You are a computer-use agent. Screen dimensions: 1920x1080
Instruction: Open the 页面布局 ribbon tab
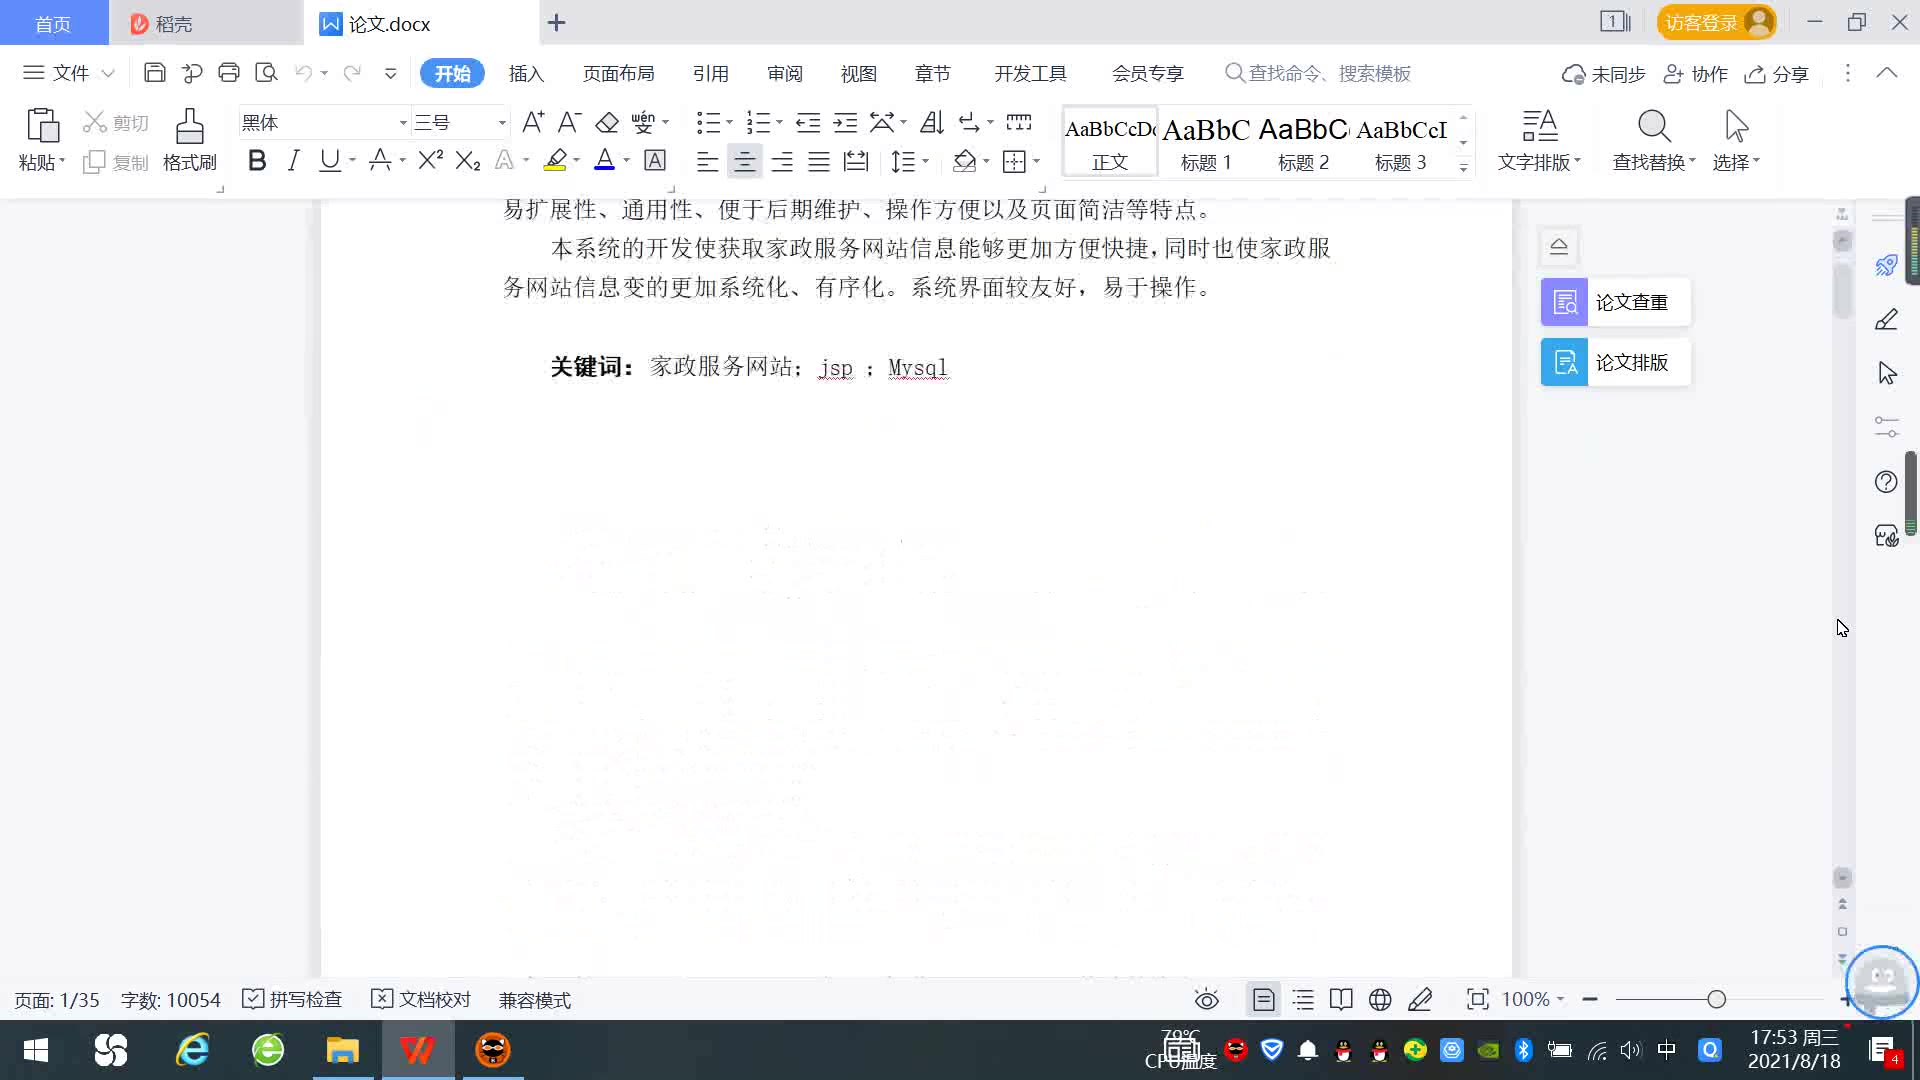(x=618, y=73)
